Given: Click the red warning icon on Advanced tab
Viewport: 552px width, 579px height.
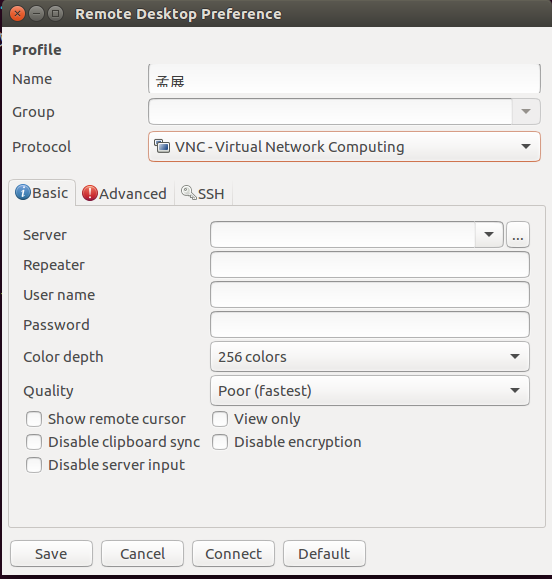Looking at the screenshot, I should coord(90,193).
